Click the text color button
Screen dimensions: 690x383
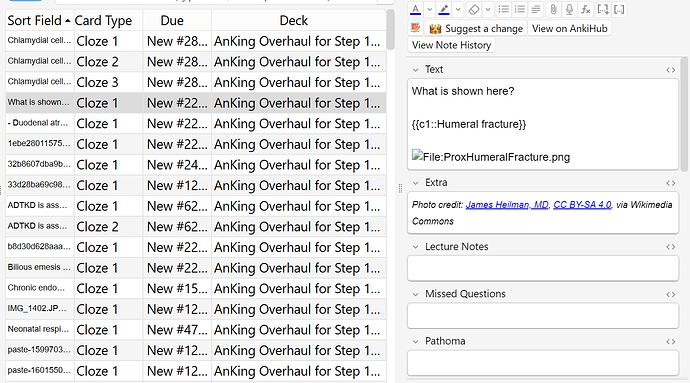[x=415, y=9]
